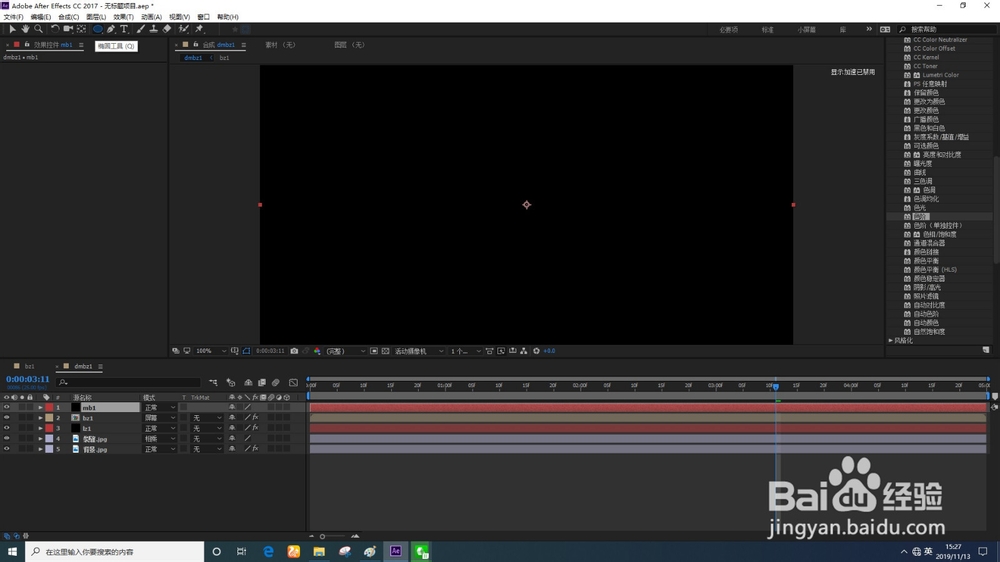Open the active camera view dropdown

(418, 351)
